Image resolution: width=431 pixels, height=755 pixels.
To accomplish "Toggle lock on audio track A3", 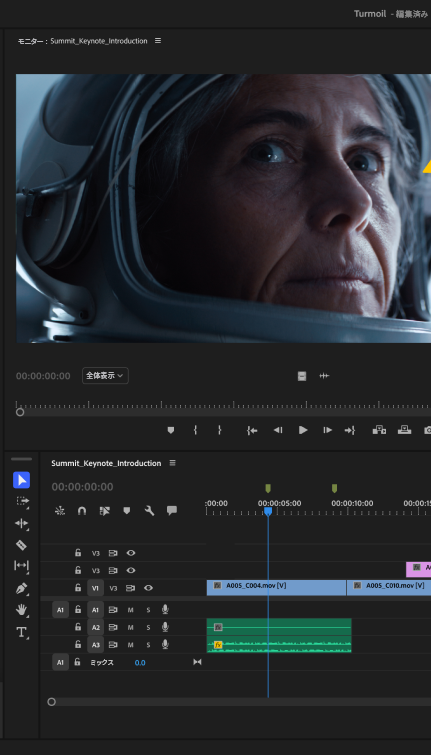I will 78,644.
